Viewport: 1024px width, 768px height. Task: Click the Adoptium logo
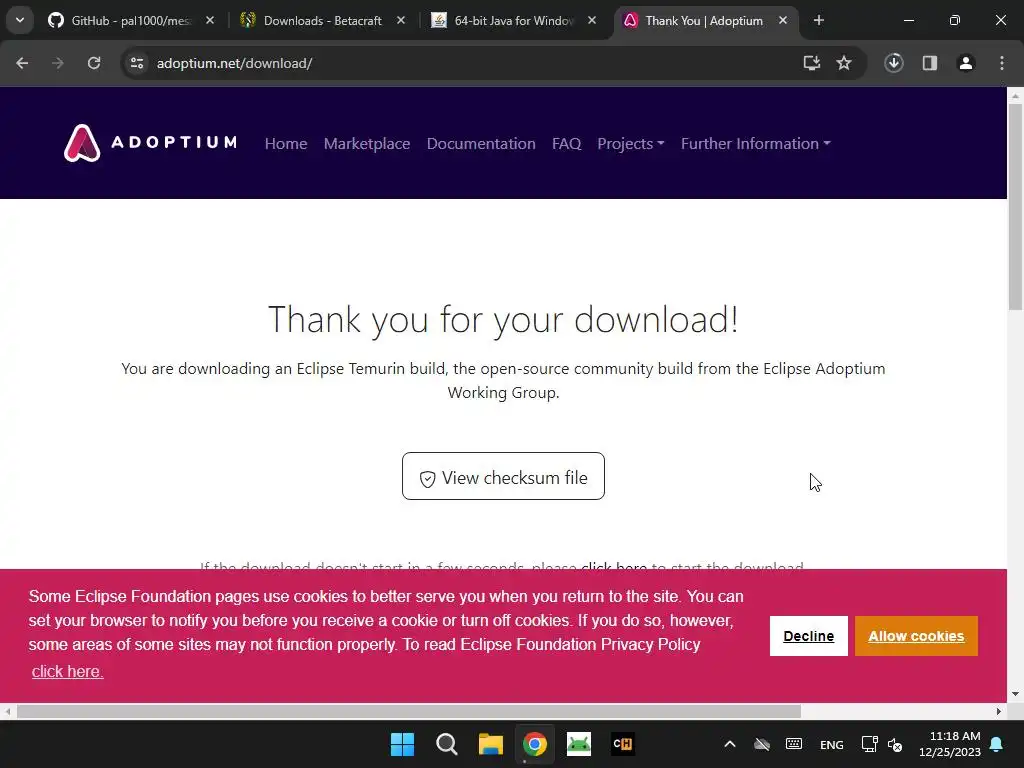(x=150, y=143)
